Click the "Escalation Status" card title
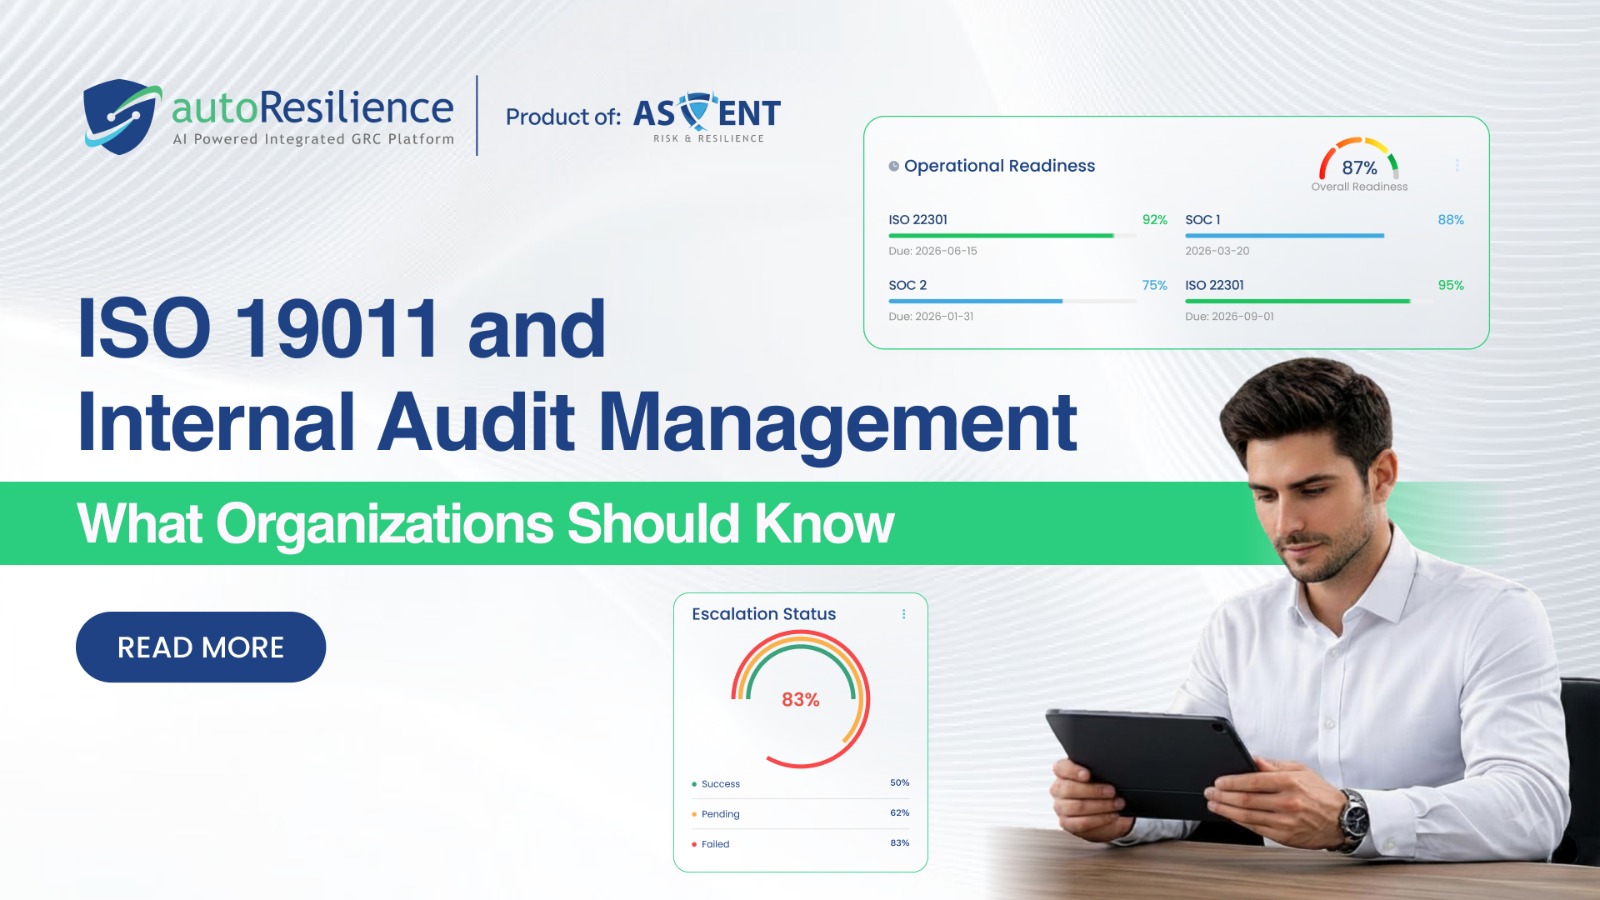The width and height of the screenshot is (1600, 900). click(x=764, y=614)
